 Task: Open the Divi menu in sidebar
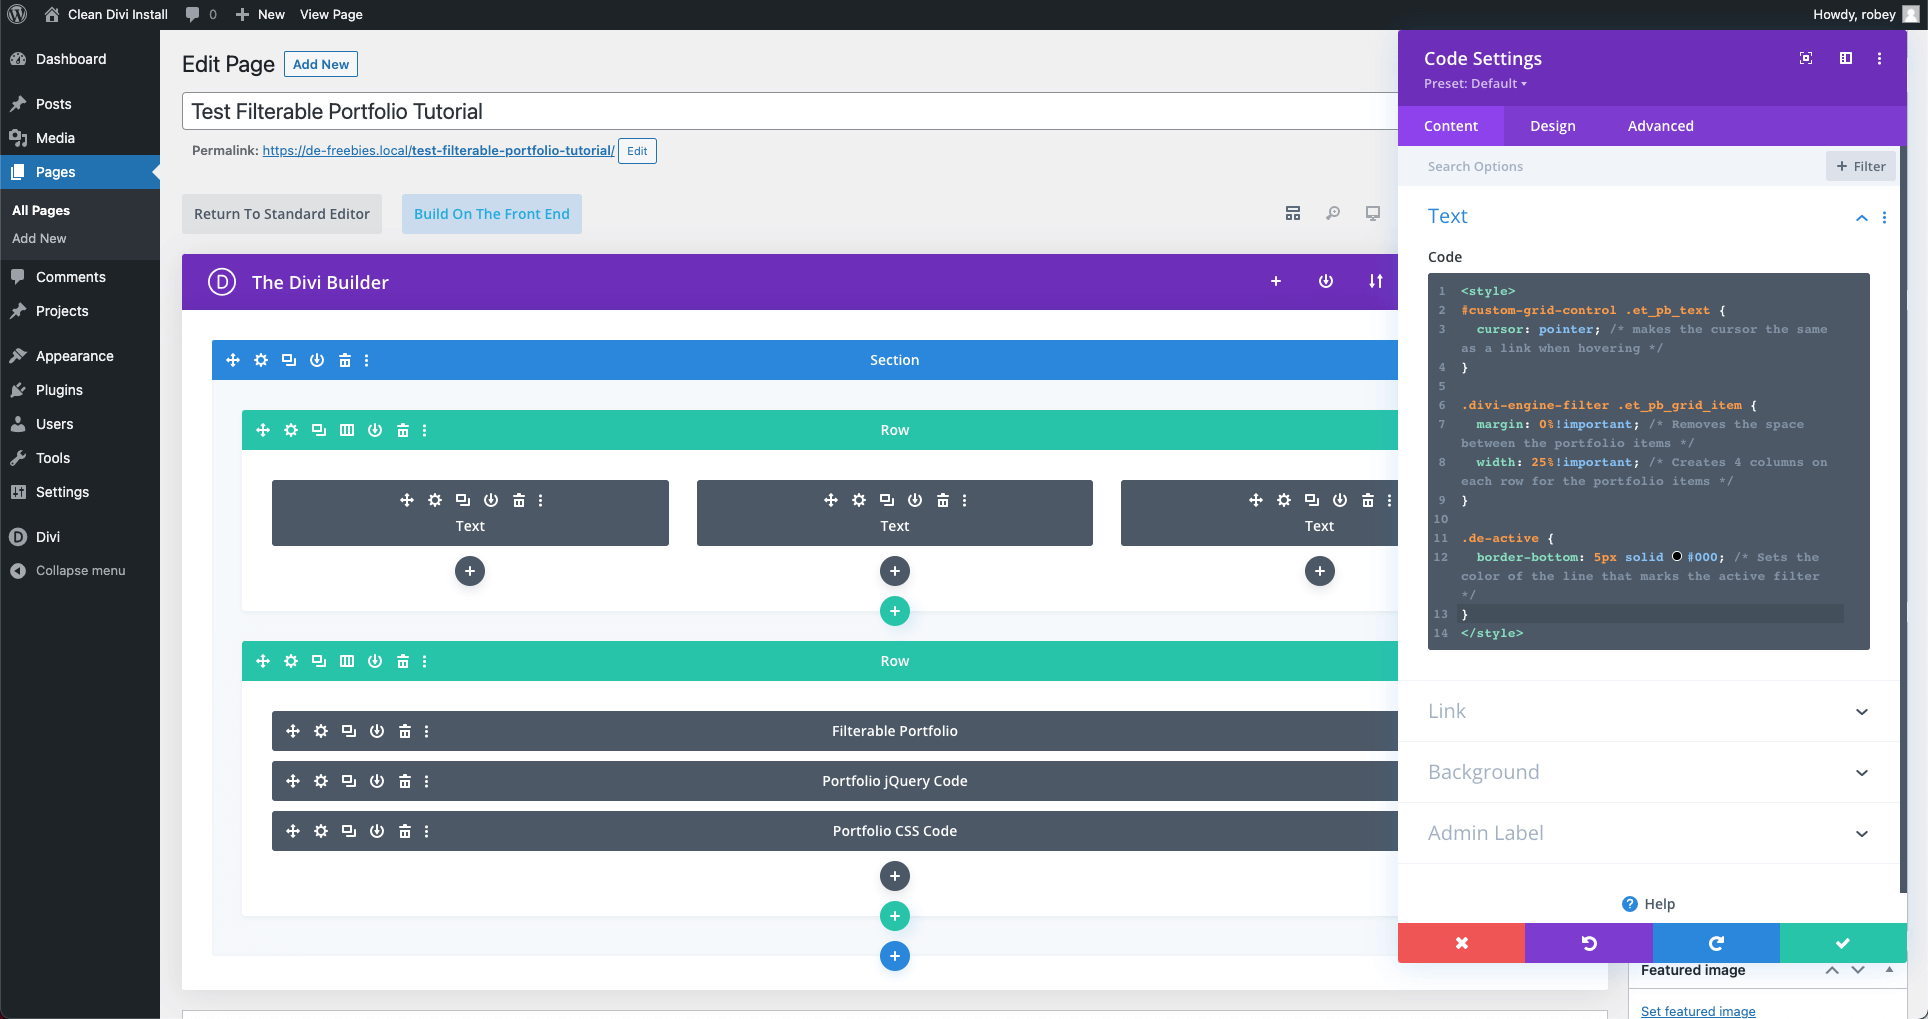point(48,537)
